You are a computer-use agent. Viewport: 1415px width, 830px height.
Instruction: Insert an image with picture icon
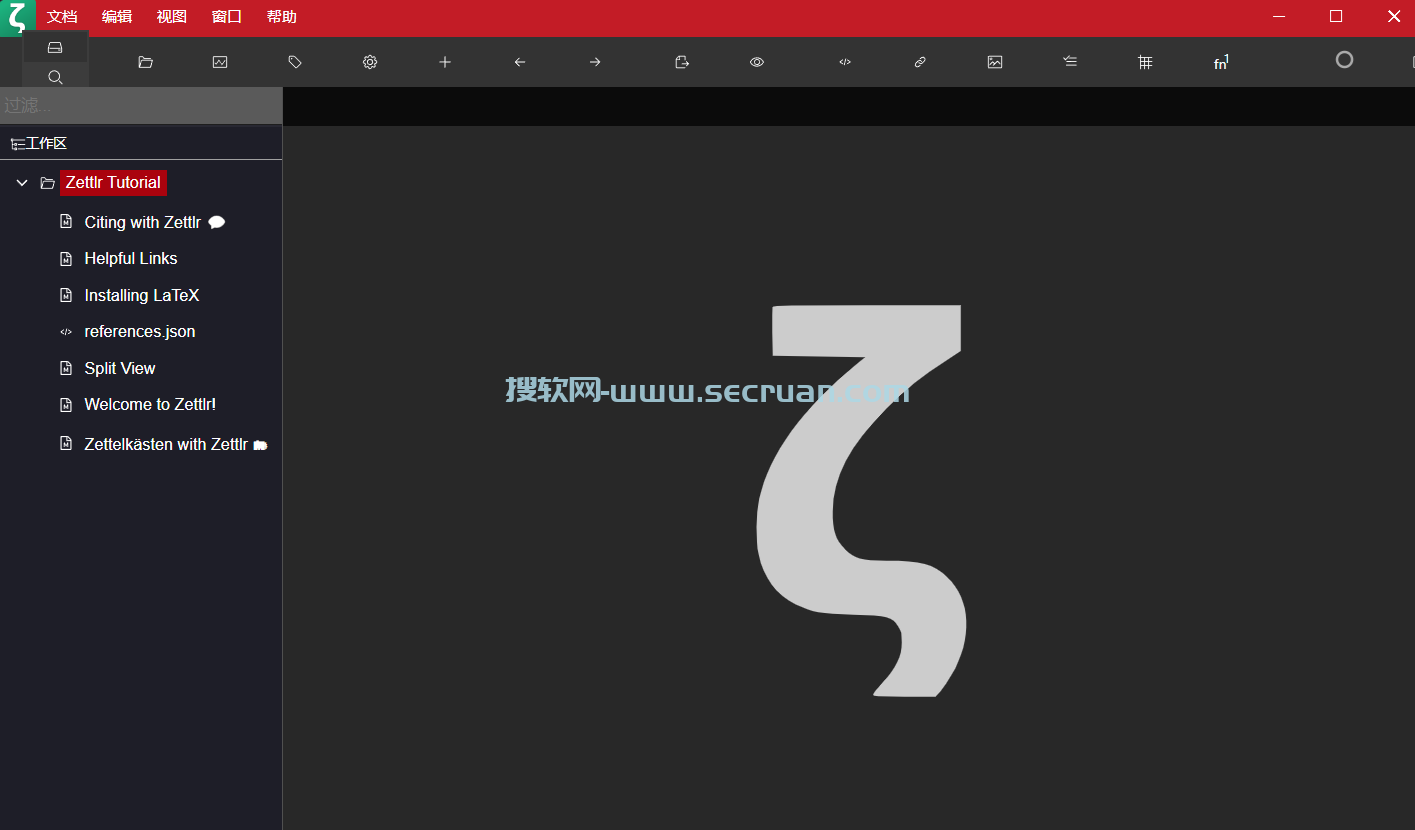(995, 62)
